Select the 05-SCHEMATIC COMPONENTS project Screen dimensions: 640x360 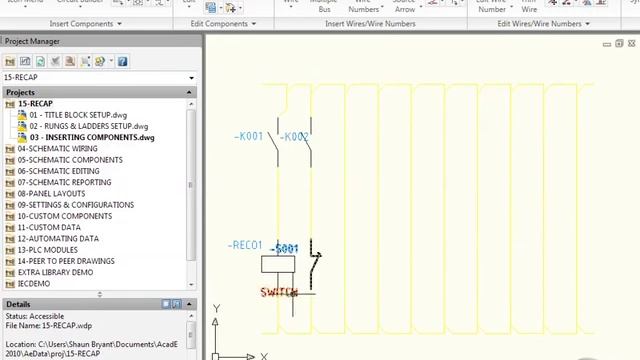tap(70, 160)
